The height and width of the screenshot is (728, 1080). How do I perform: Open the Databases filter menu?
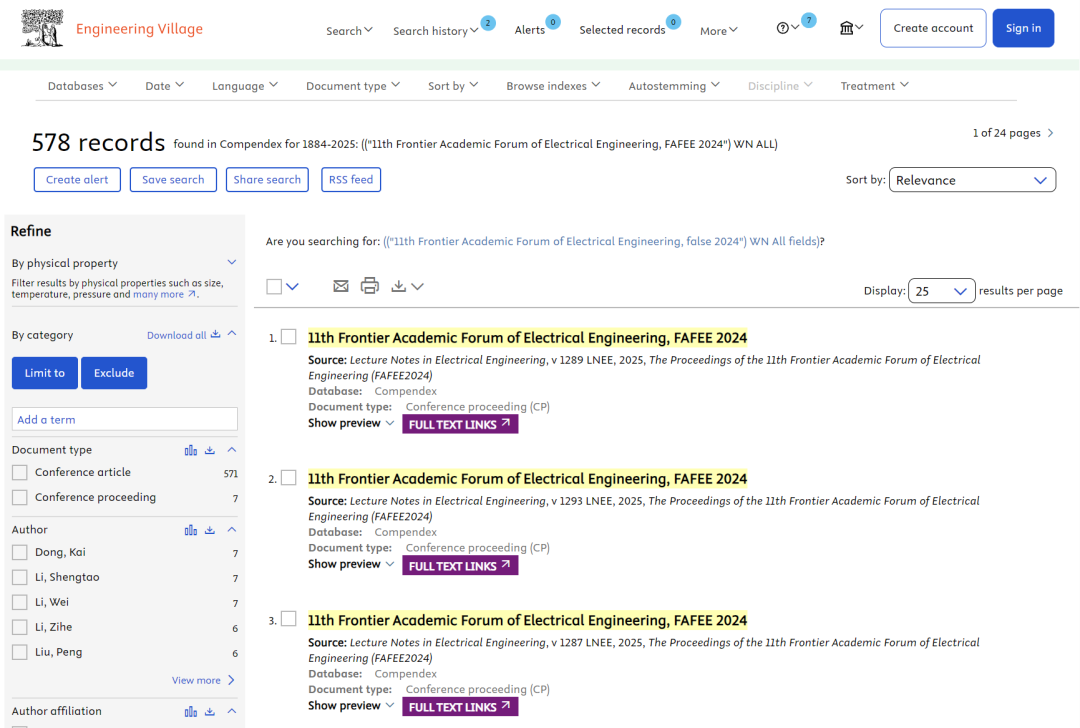[x=82, y=85]
